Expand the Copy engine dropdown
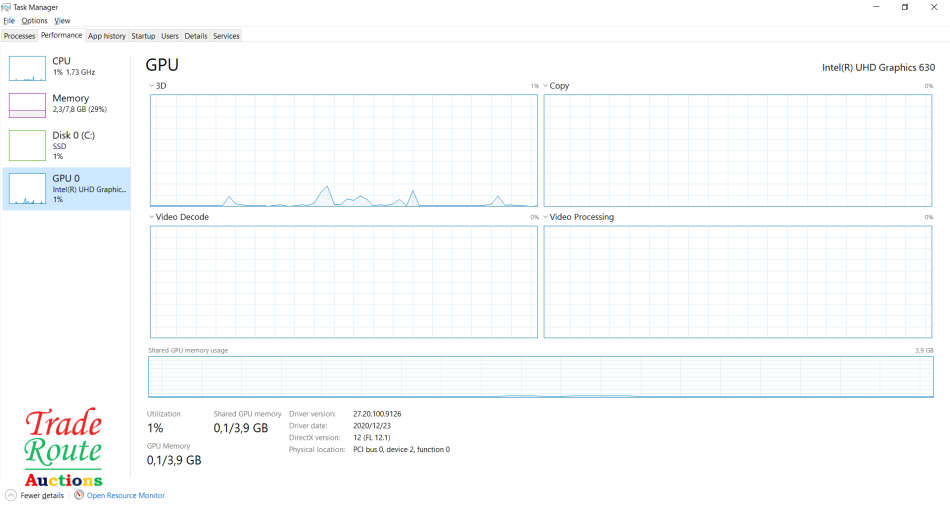The image size is (950, 510). [546, 86]
